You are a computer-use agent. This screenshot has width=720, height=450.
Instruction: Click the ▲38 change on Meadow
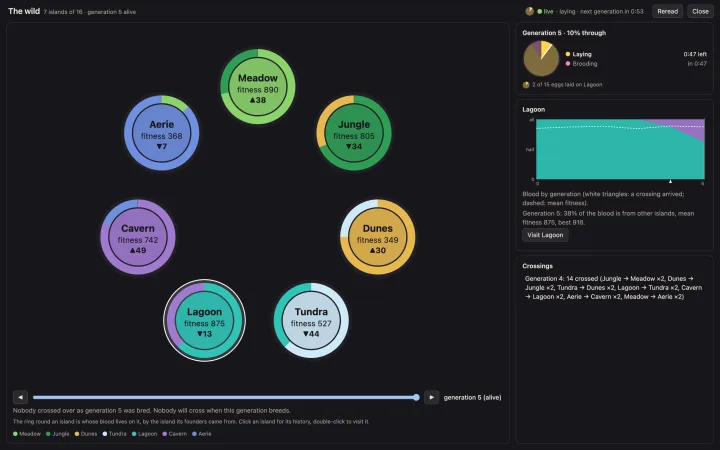click(258, 100)
